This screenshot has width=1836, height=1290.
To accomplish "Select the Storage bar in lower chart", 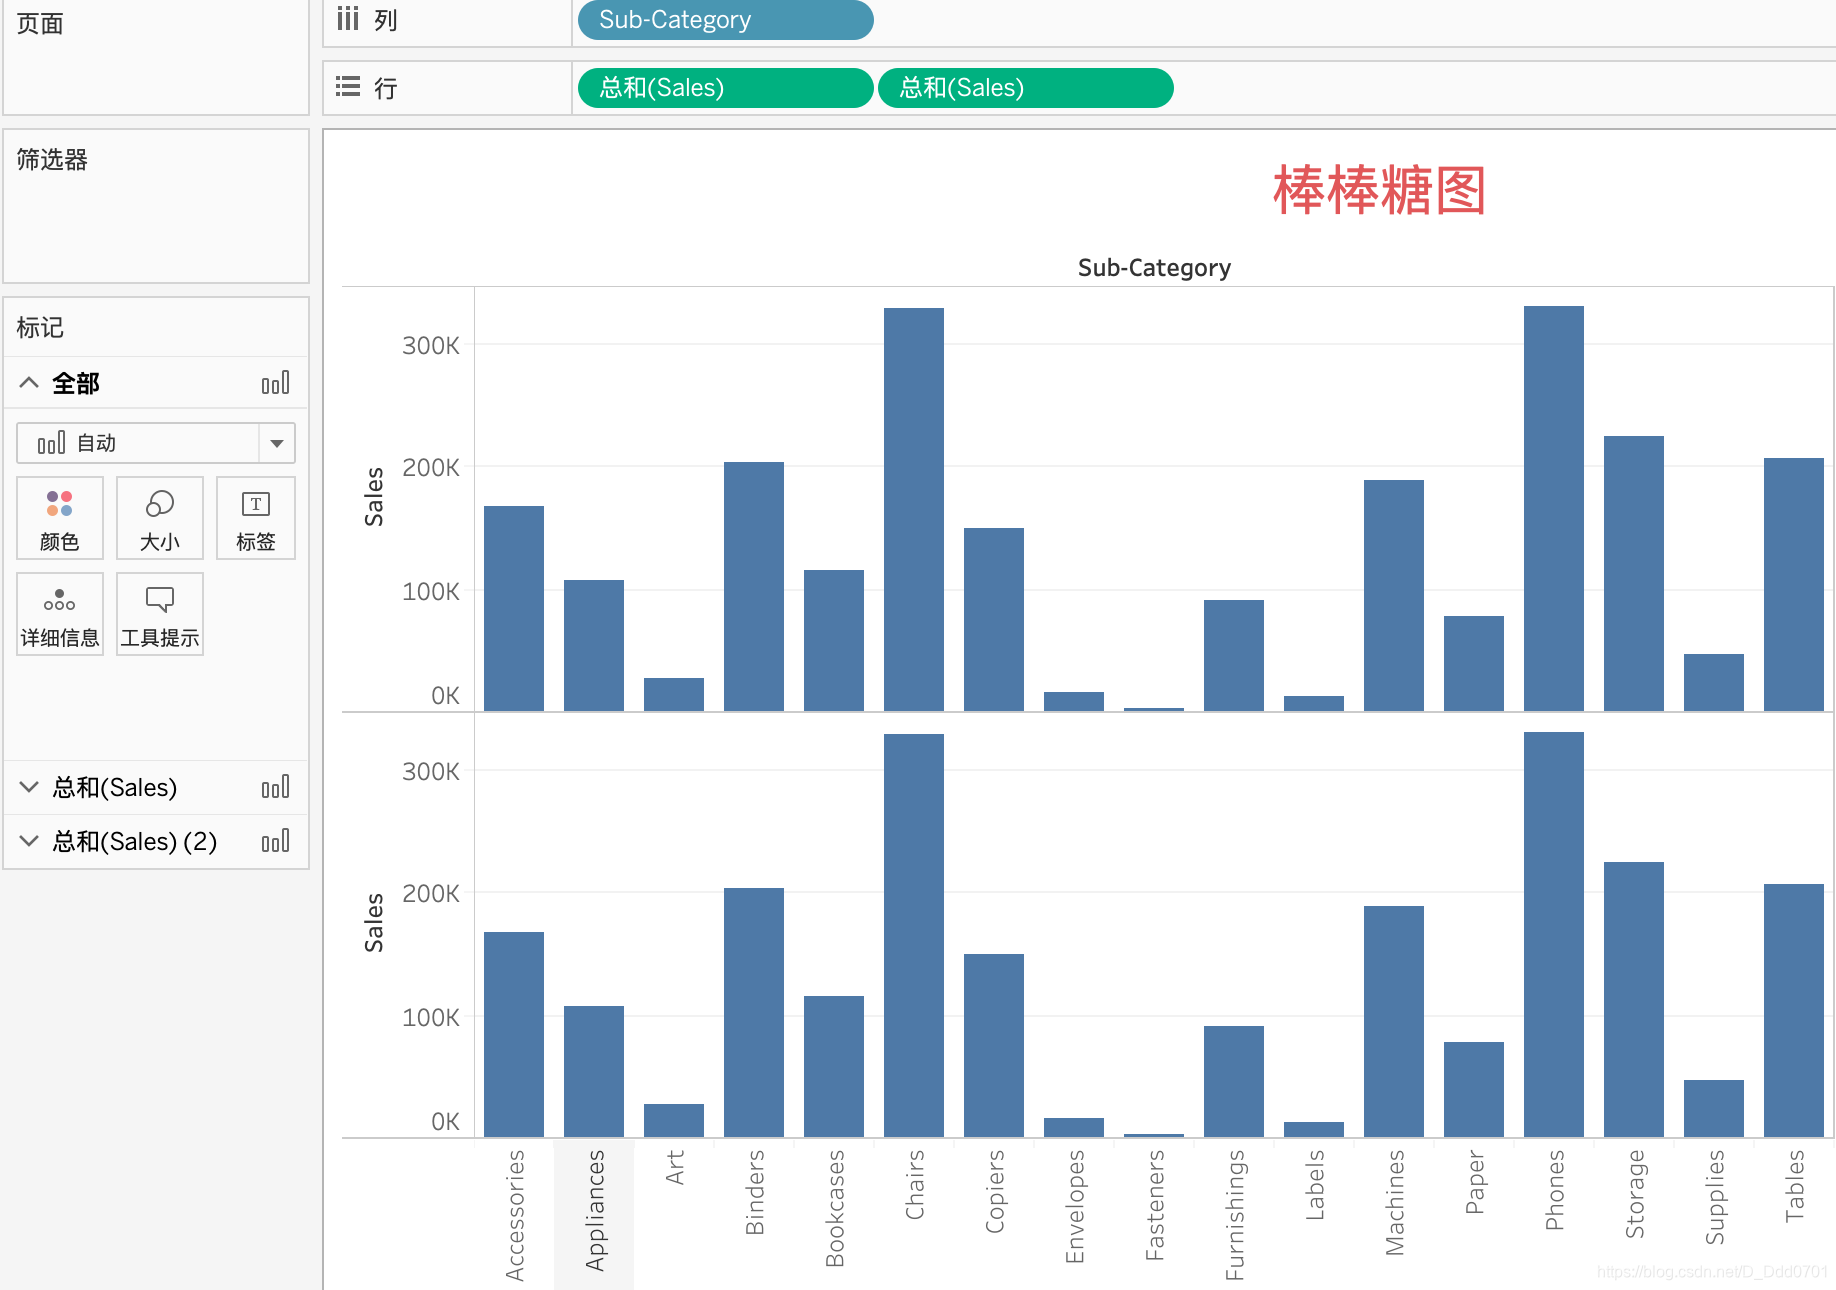I will 1634,1000.
